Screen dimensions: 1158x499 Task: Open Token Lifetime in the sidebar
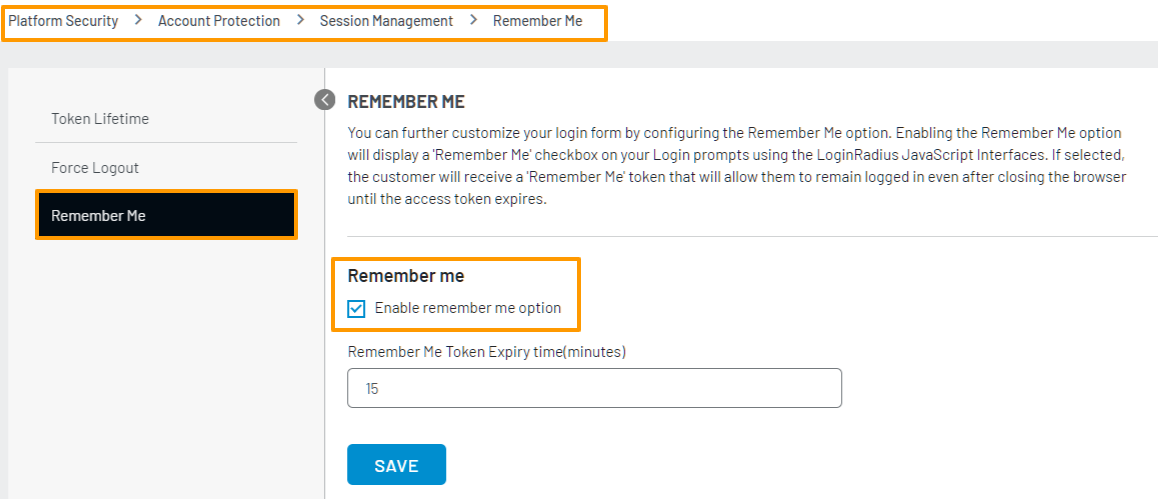[100, 119]
